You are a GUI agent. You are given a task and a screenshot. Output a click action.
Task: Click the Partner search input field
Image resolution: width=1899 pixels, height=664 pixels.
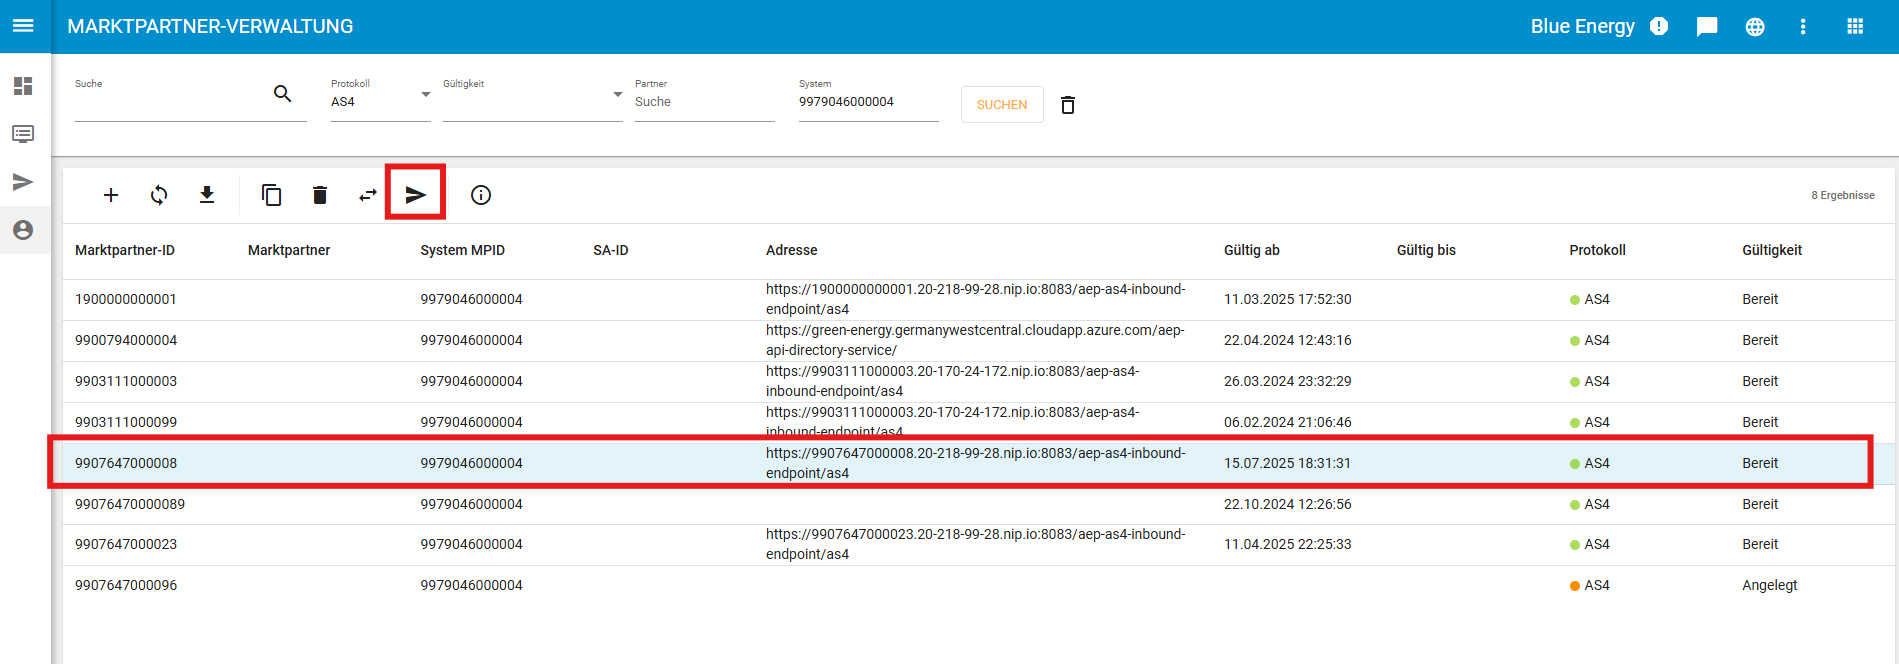[704, 102]
